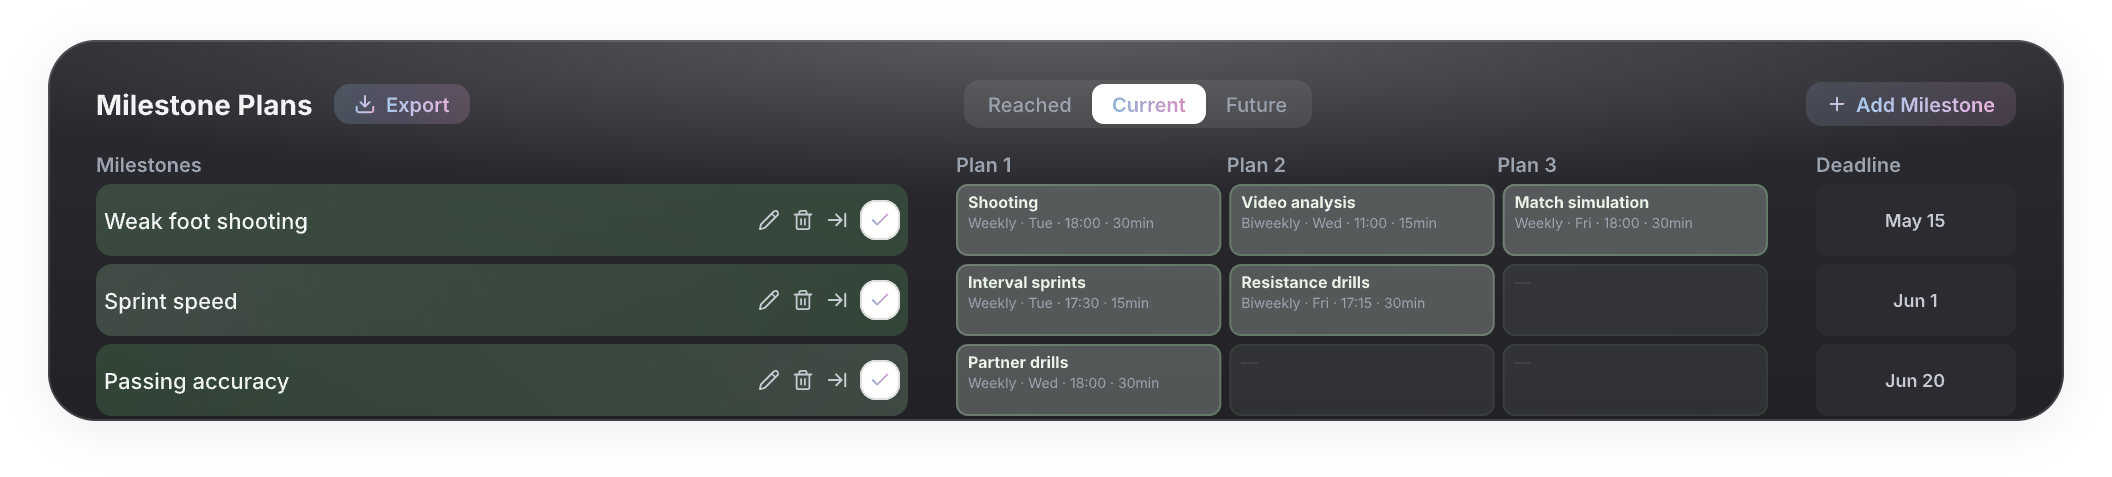Delete the Passing accuracy milestone

pyautogui.click(x=803, y=380)
